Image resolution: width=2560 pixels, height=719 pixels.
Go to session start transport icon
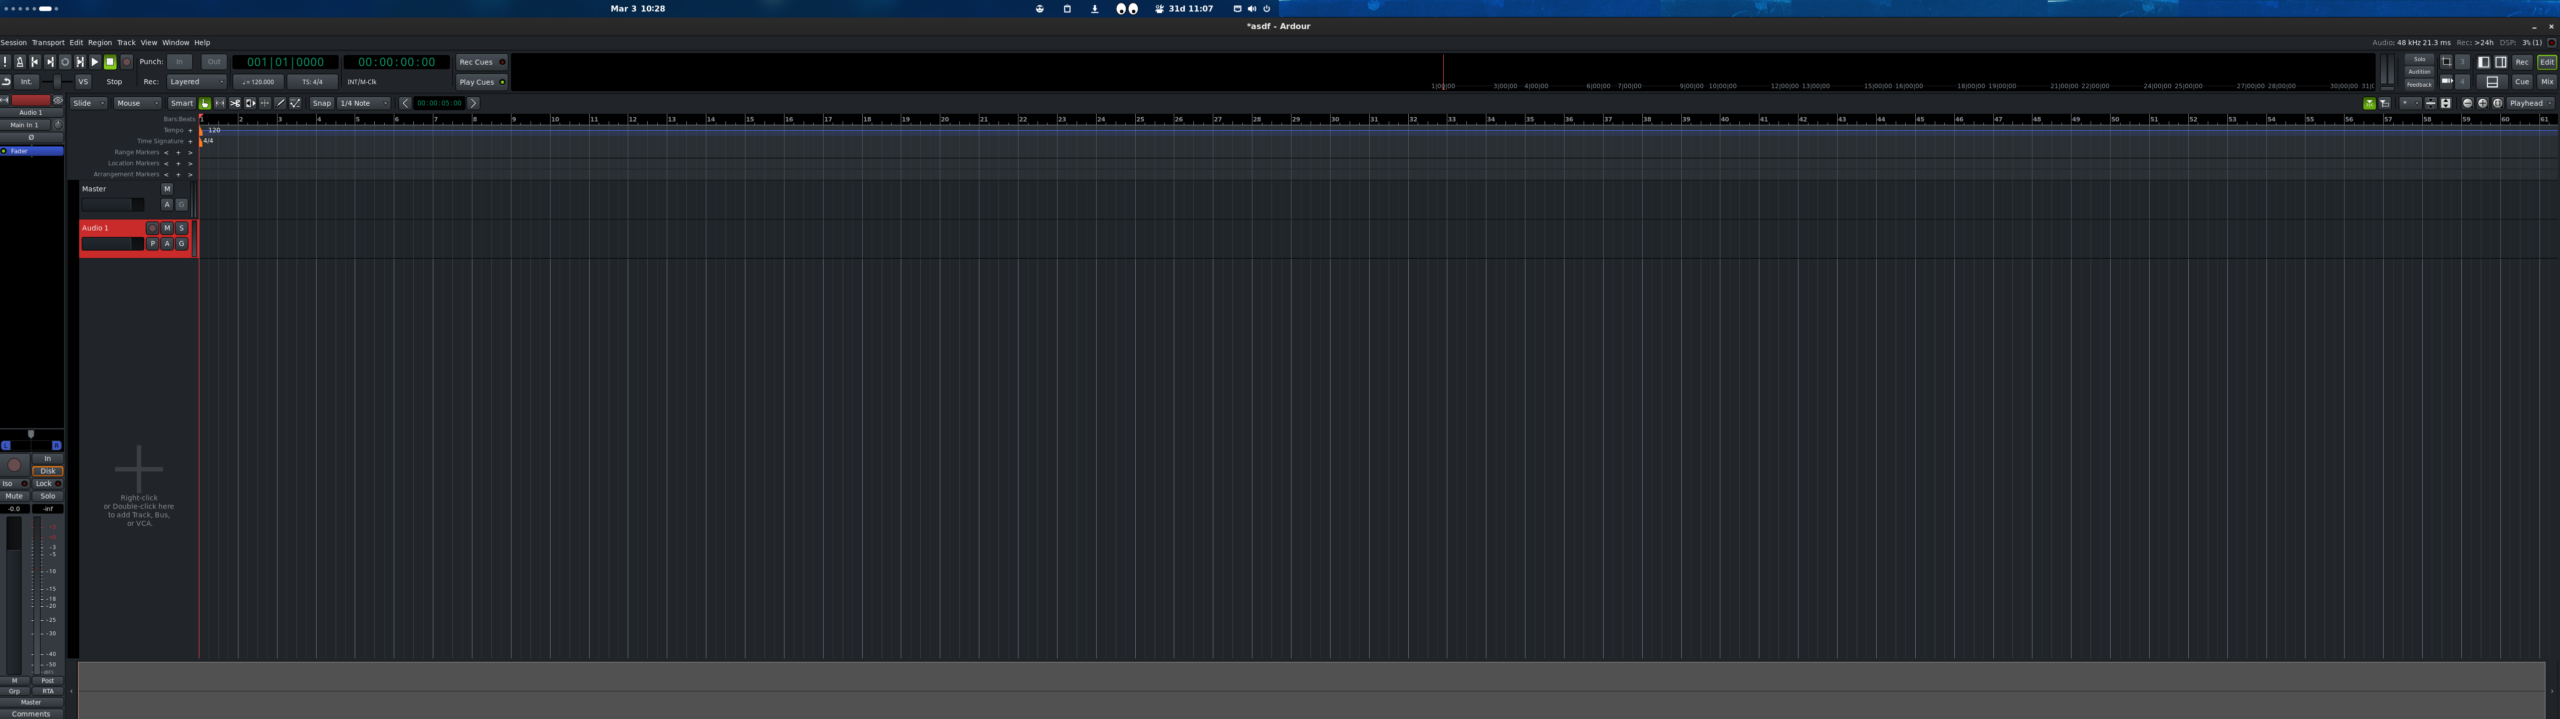click(x=35, y=62)
